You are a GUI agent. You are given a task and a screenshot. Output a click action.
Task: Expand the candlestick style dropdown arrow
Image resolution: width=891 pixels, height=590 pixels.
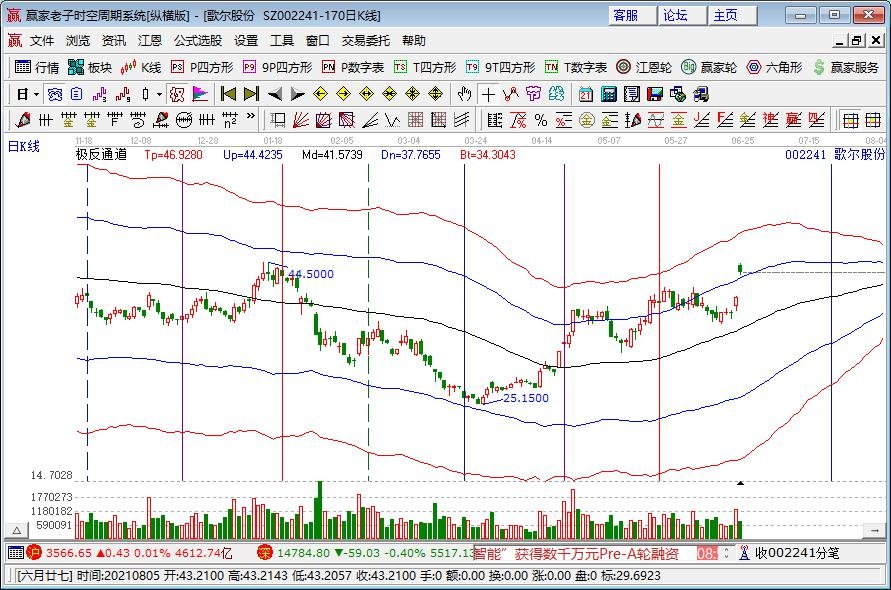pos(160,94)
